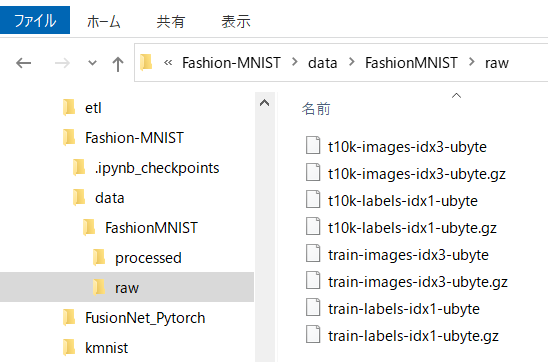Screen dimensions: 548x362
Task: Select the kmnist folder in the tree
Action: [x=107, y=348]
